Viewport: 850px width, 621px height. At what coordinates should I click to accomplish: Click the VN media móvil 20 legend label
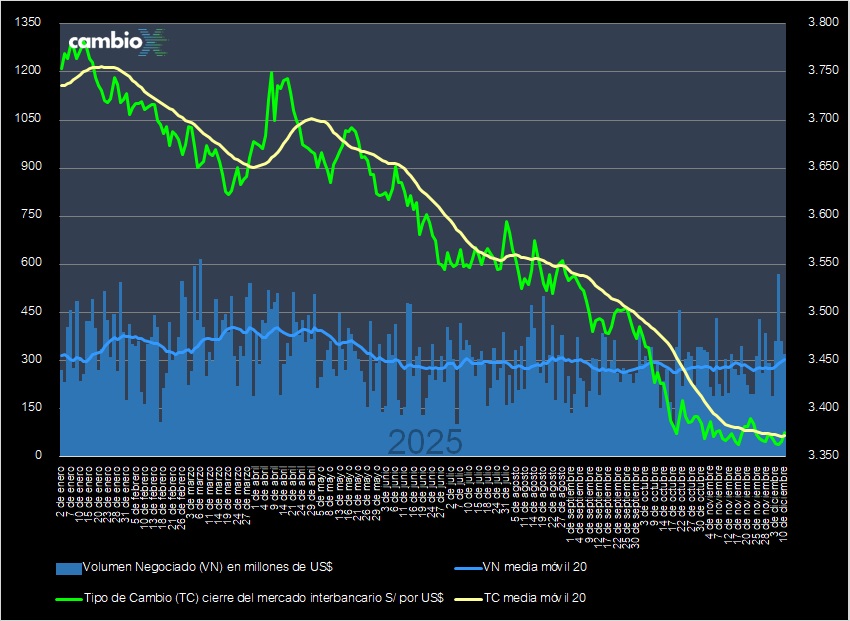click(x=520, y=565)
